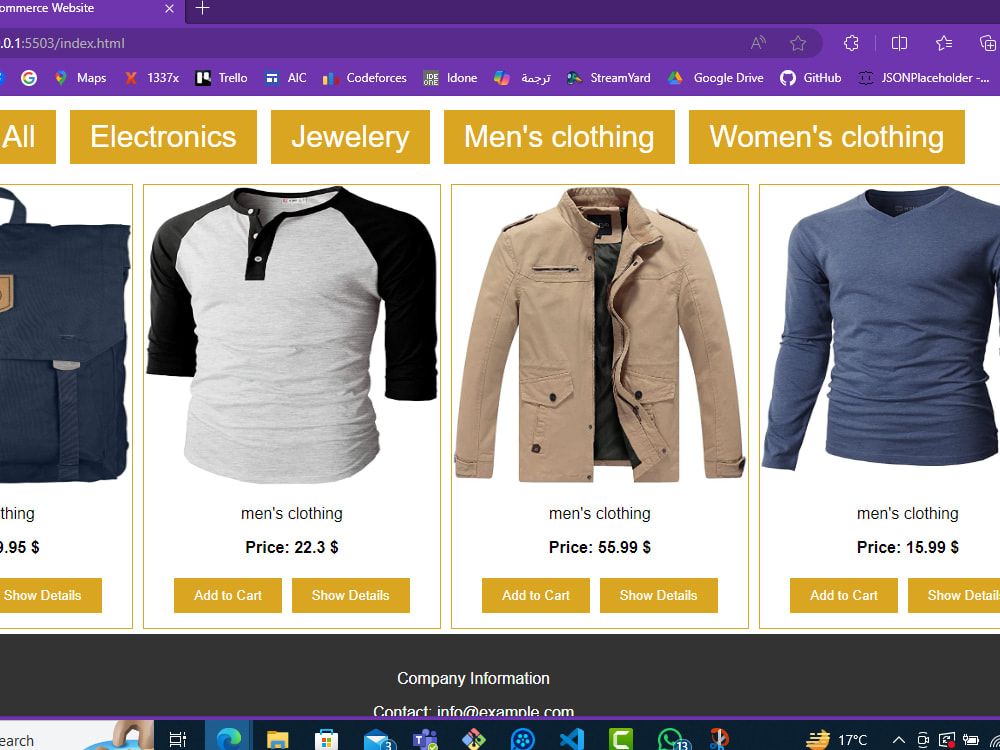Open the Mail app in taskbar
The height and width of the screenshot is (750, 1000).
(x=379, y=739)
